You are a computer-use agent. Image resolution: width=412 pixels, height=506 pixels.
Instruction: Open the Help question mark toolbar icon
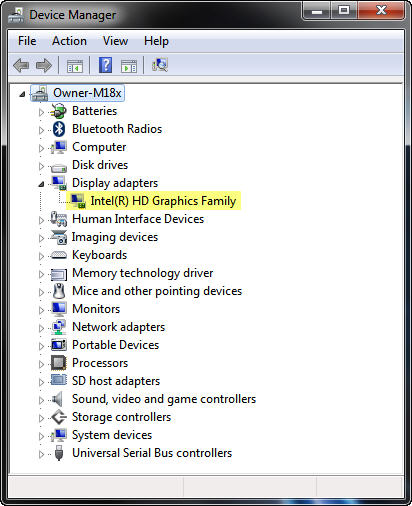[105, 65]
